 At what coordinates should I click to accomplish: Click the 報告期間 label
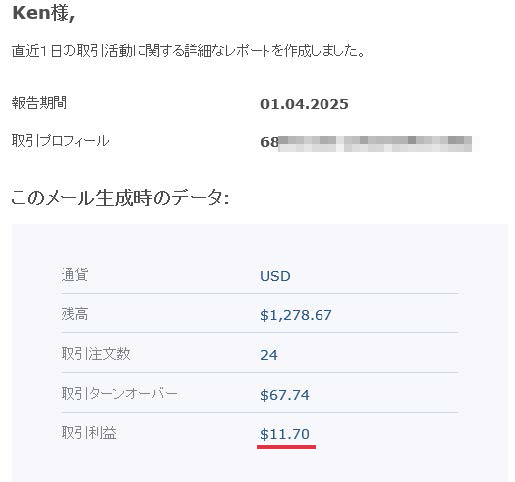39,103
